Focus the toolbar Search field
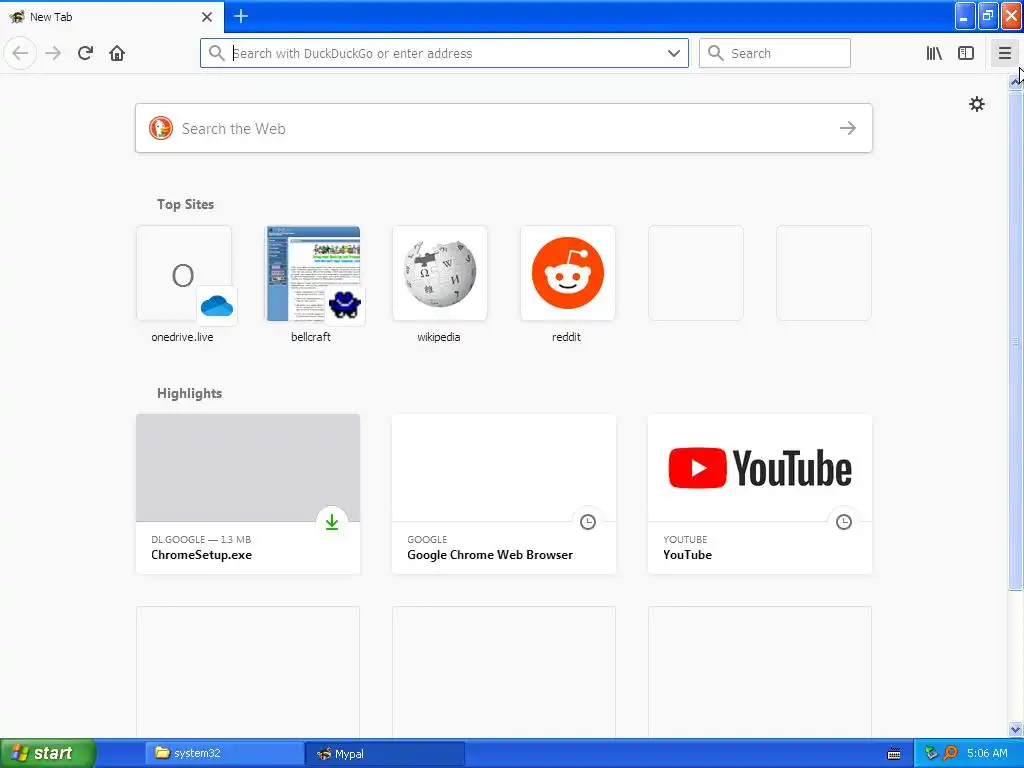Image resolution: width=1024 pixels, height=768 pixels. 775,53
